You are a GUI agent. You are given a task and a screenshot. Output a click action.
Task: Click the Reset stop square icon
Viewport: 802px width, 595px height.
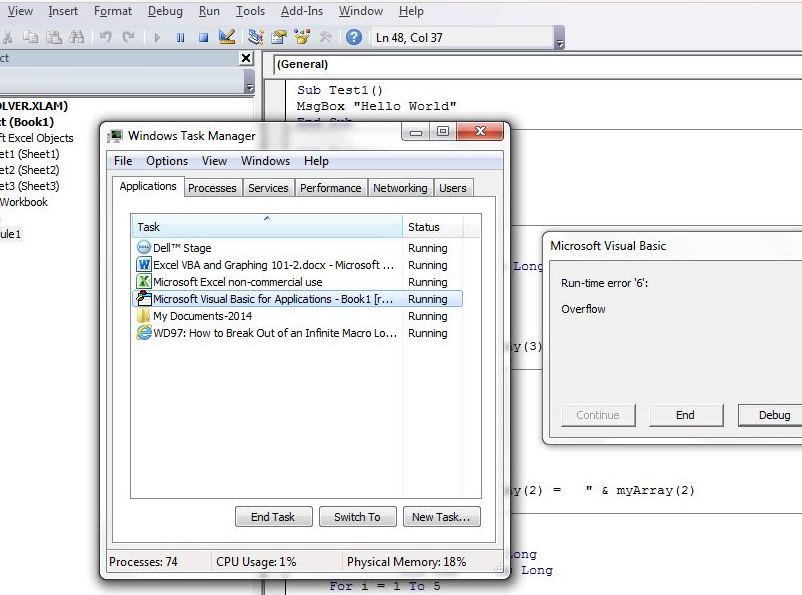(x=204, y=37)
